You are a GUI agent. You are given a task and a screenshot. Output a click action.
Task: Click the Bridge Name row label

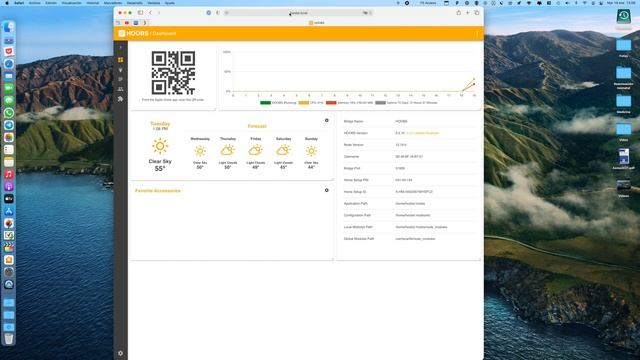tap(353, 121)
